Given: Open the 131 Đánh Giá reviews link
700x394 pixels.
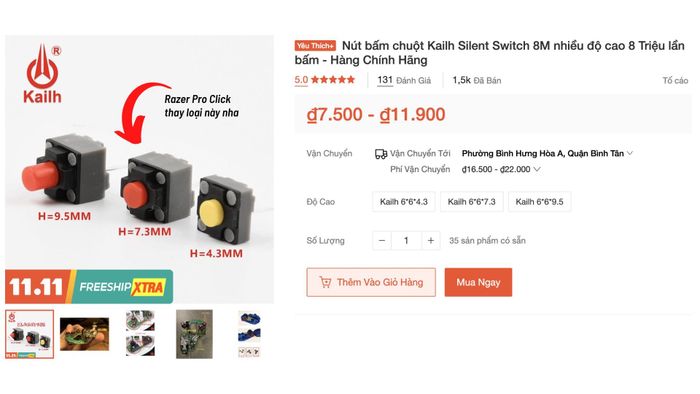Looking at the screenshot, I should [x=404, y=80].
